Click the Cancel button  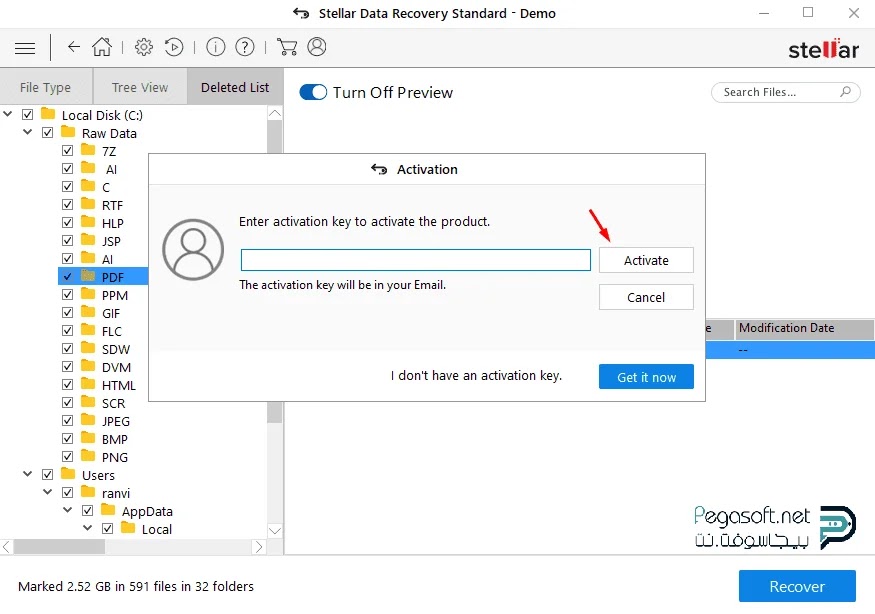[646, 297]
